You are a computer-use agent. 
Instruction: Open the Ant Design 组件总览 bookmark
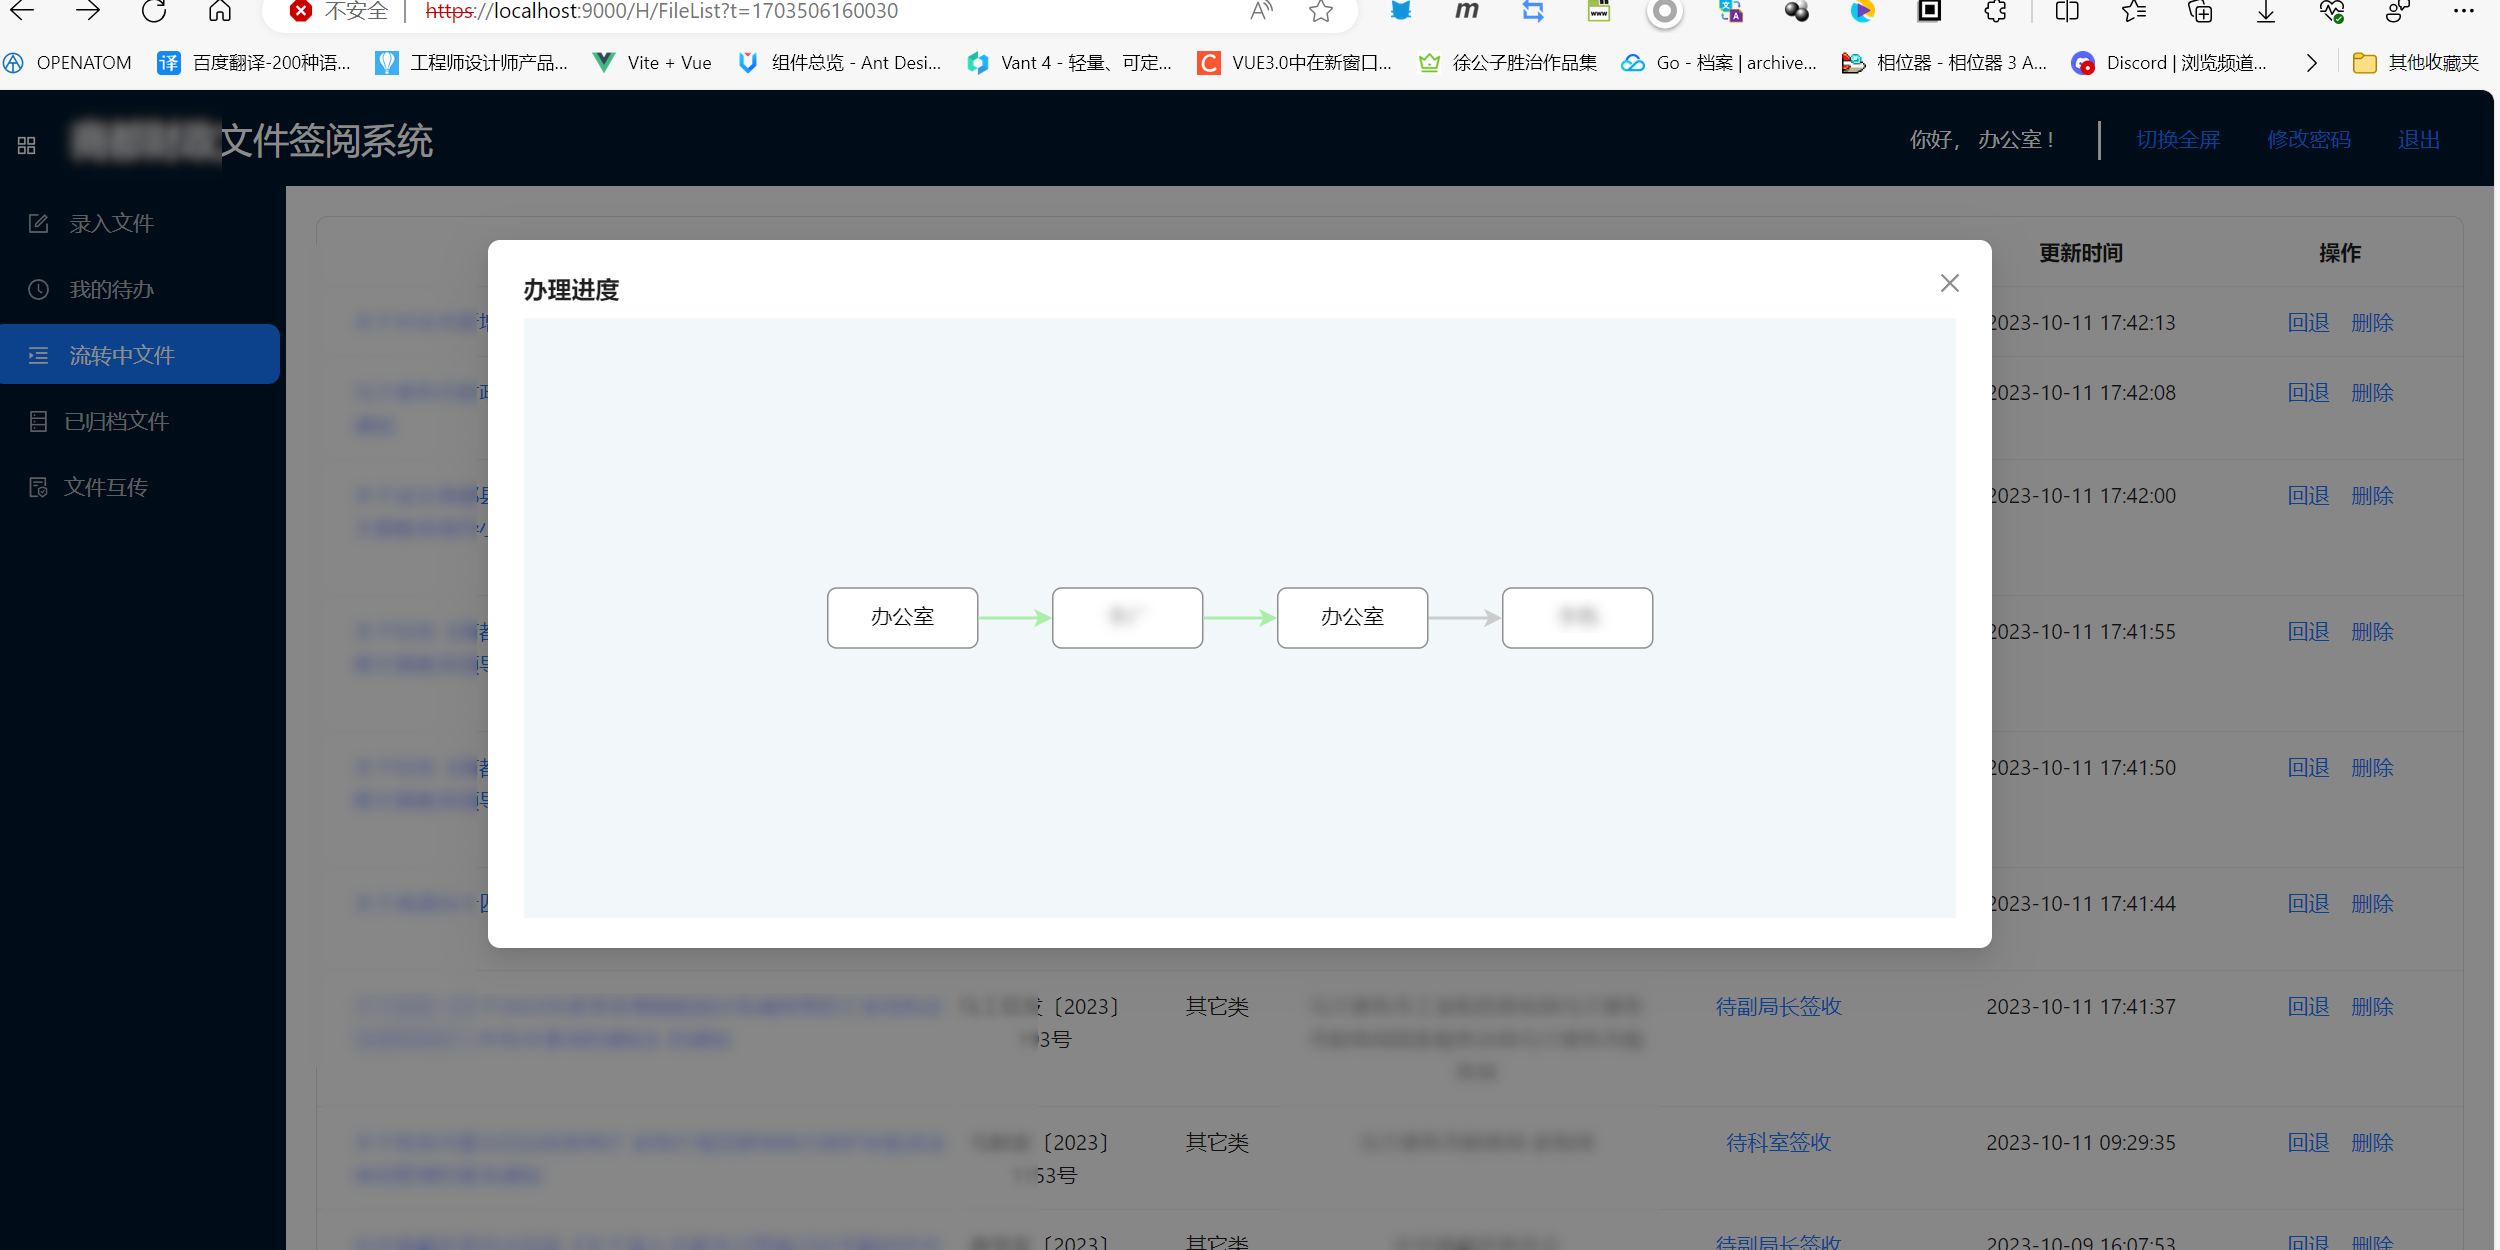point(840,63)
